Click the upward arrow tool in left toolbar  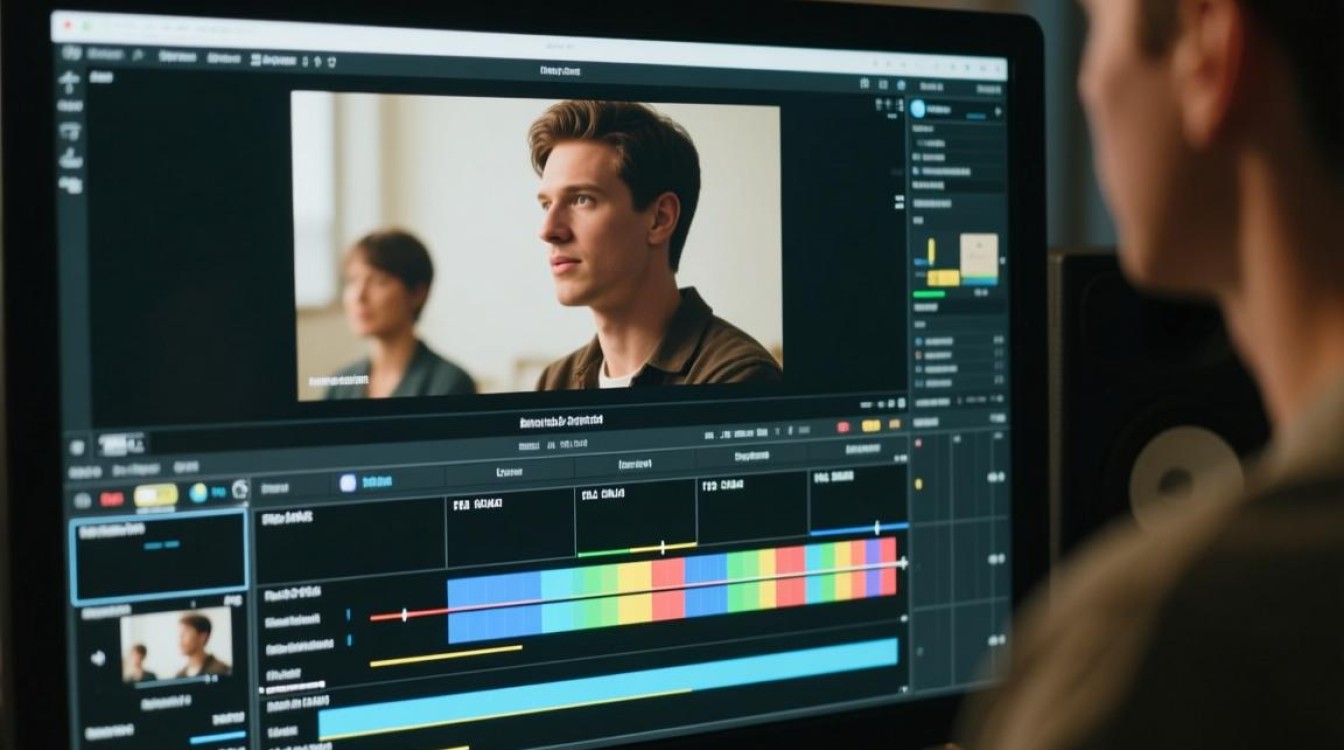70,83
